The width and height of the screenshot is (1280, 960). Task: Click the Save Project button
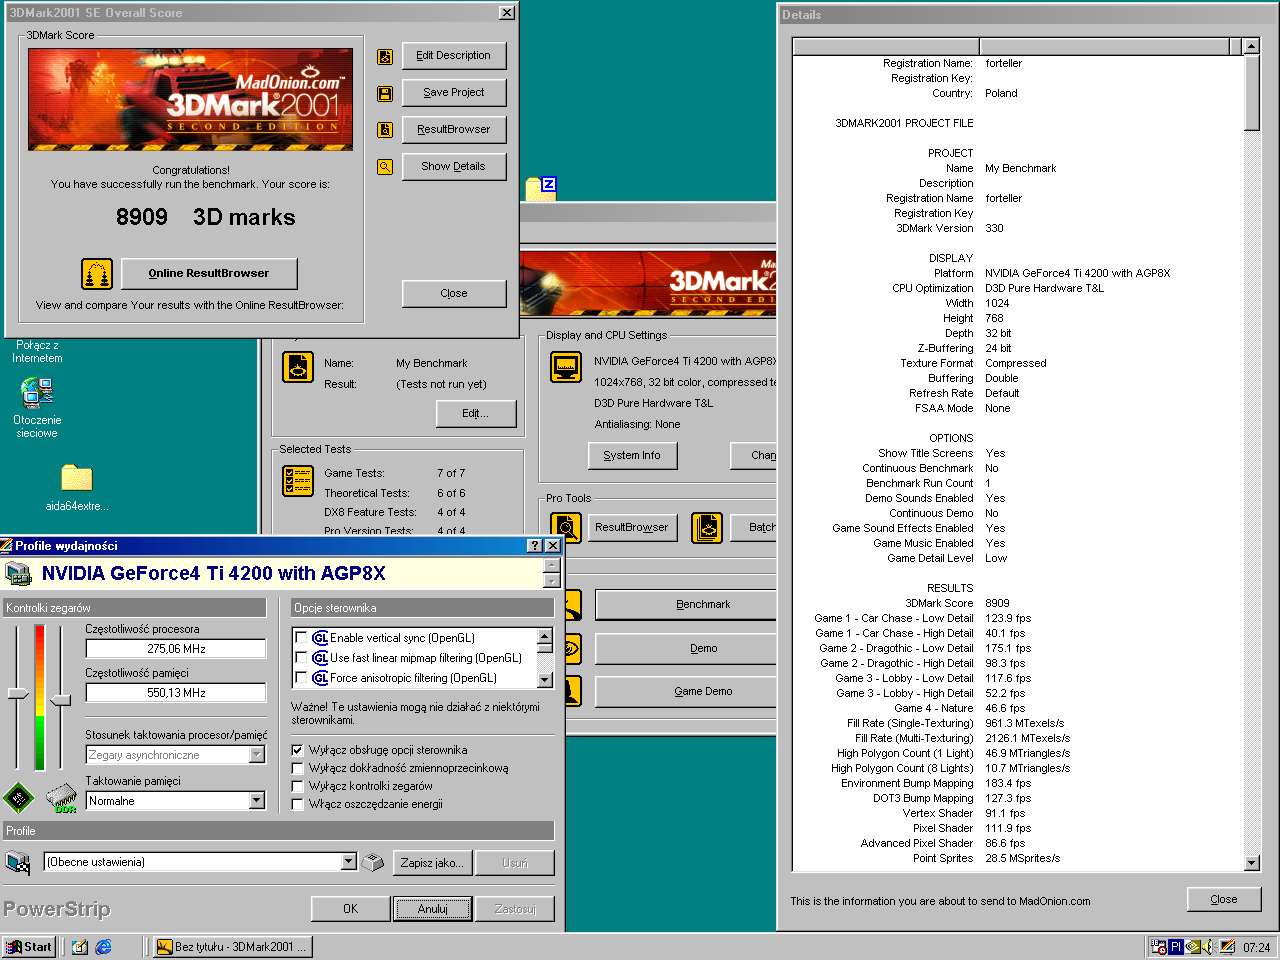454,93
